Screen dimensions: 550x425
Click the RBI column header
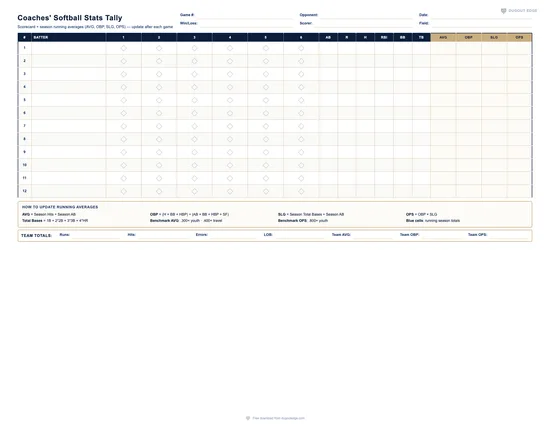[x=384, y=37]
